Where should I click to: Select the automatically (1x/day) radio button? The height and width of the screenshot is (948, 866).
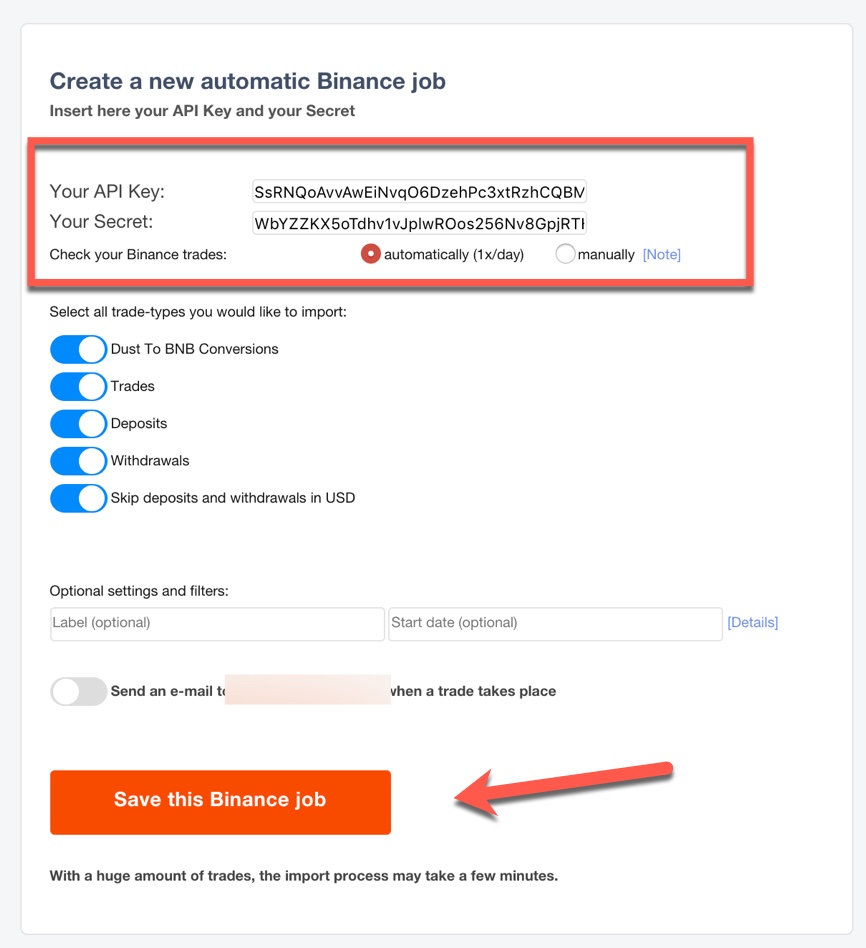click(371, 254)
